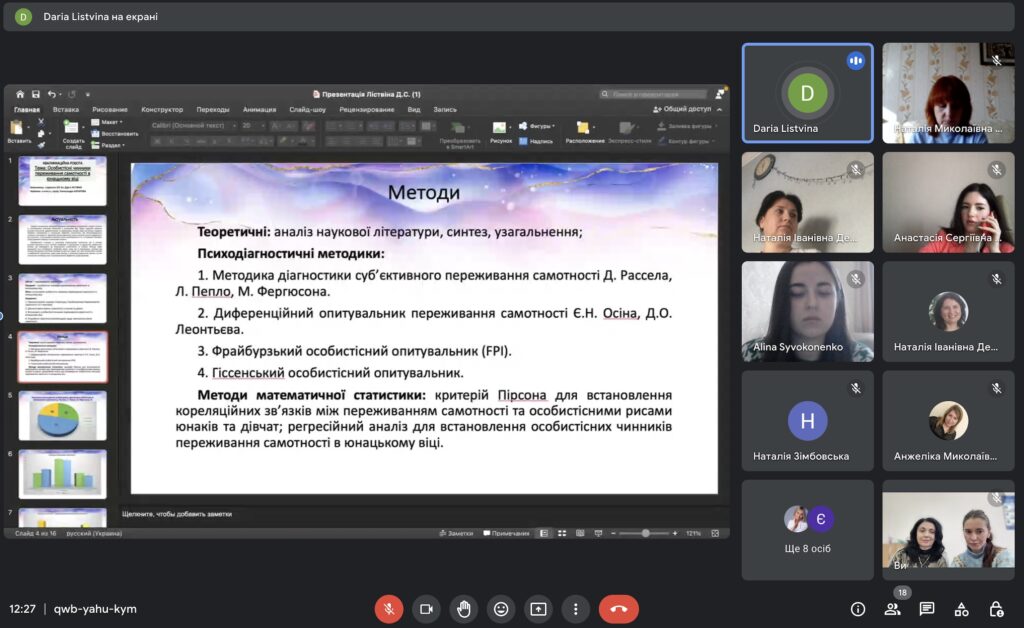Leave the call with red button
Image resolution: width=1024 pixels, height=628 pixels.
[618, 609]
